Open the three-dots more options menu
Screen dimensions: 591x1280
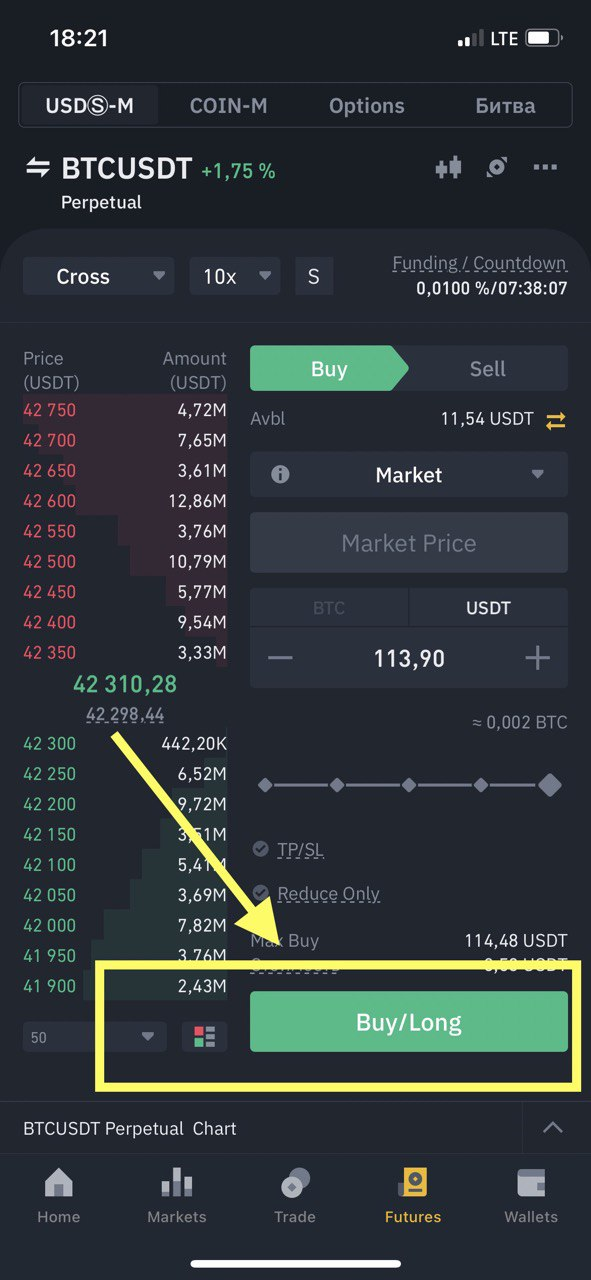pos(545,168)
